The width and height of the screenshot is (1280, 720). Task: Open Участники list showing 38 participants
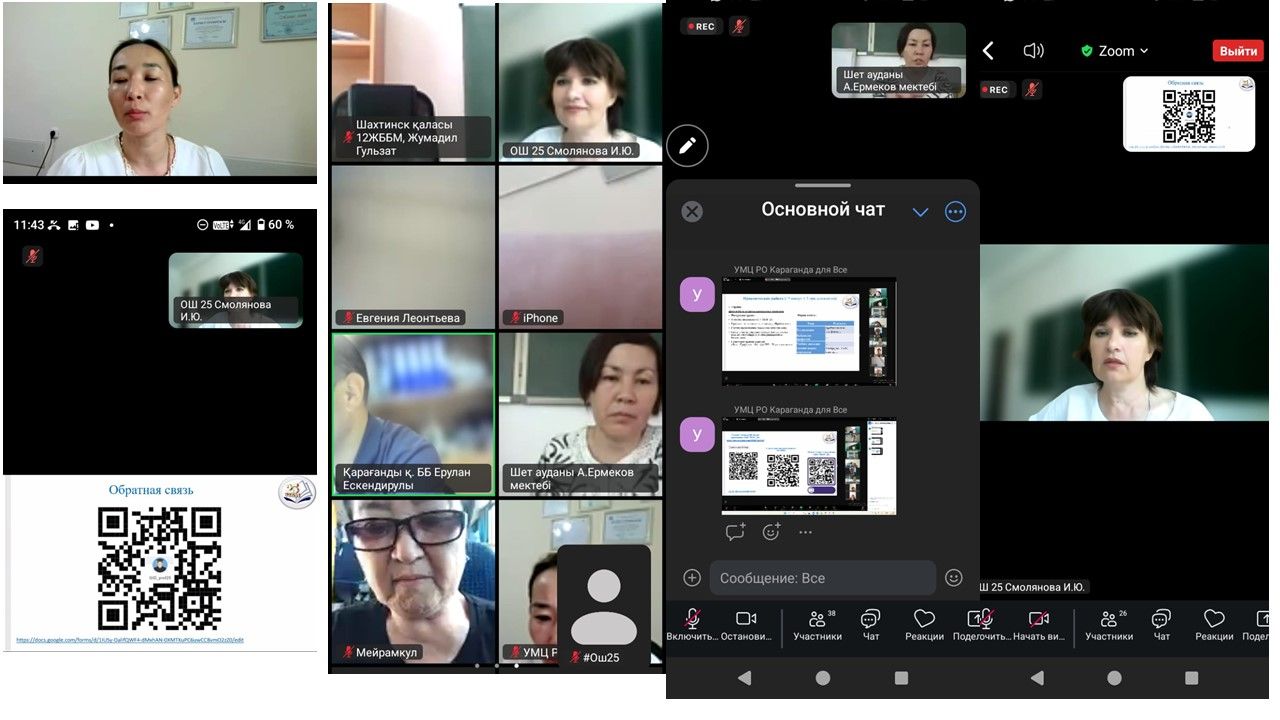tap(817, 625)
